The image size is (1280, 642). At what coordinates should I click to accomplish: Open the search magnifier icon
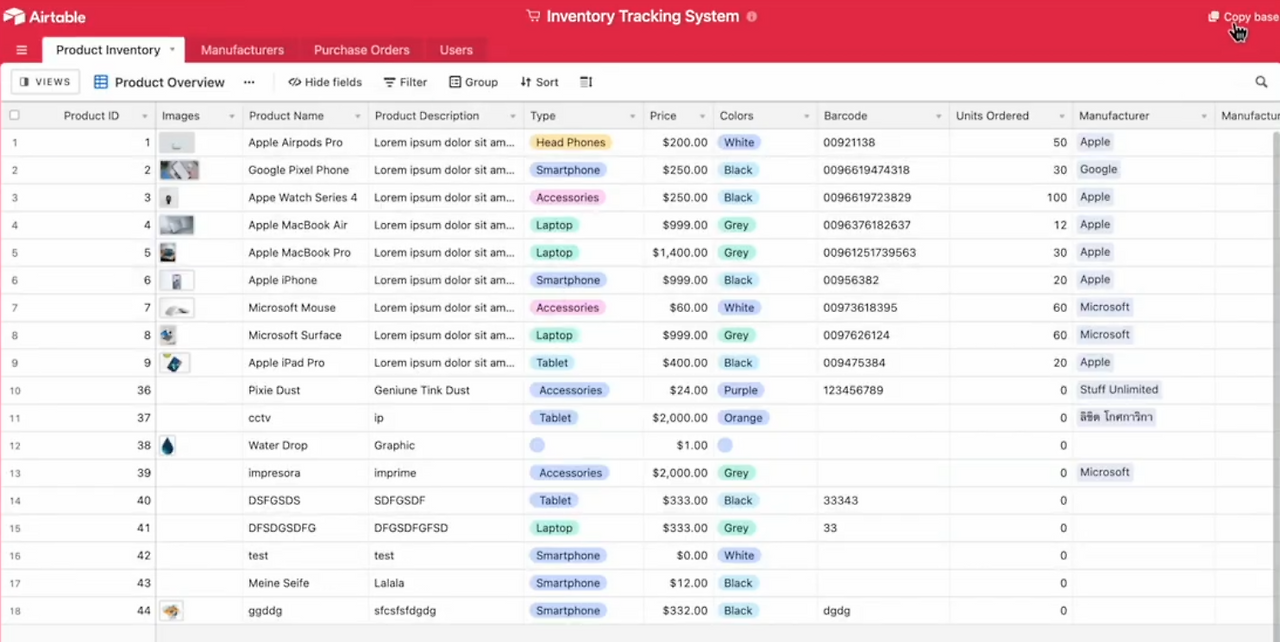pos(1261,82)
